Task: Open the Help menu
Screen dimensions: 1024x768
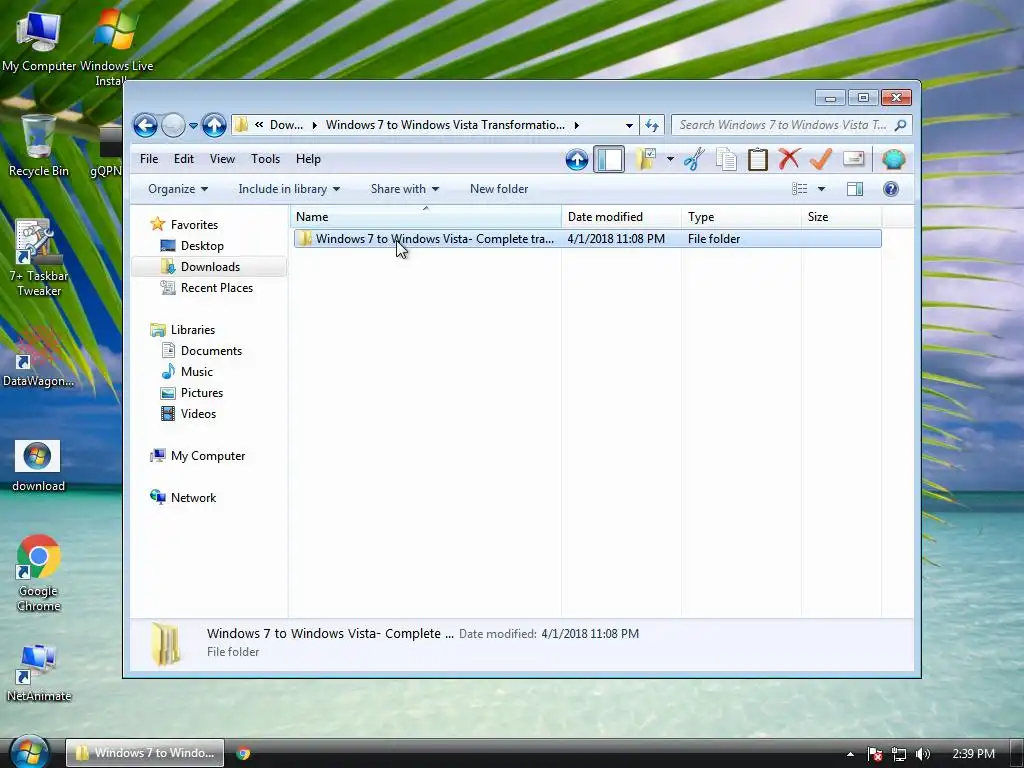Action: [308, 159]
